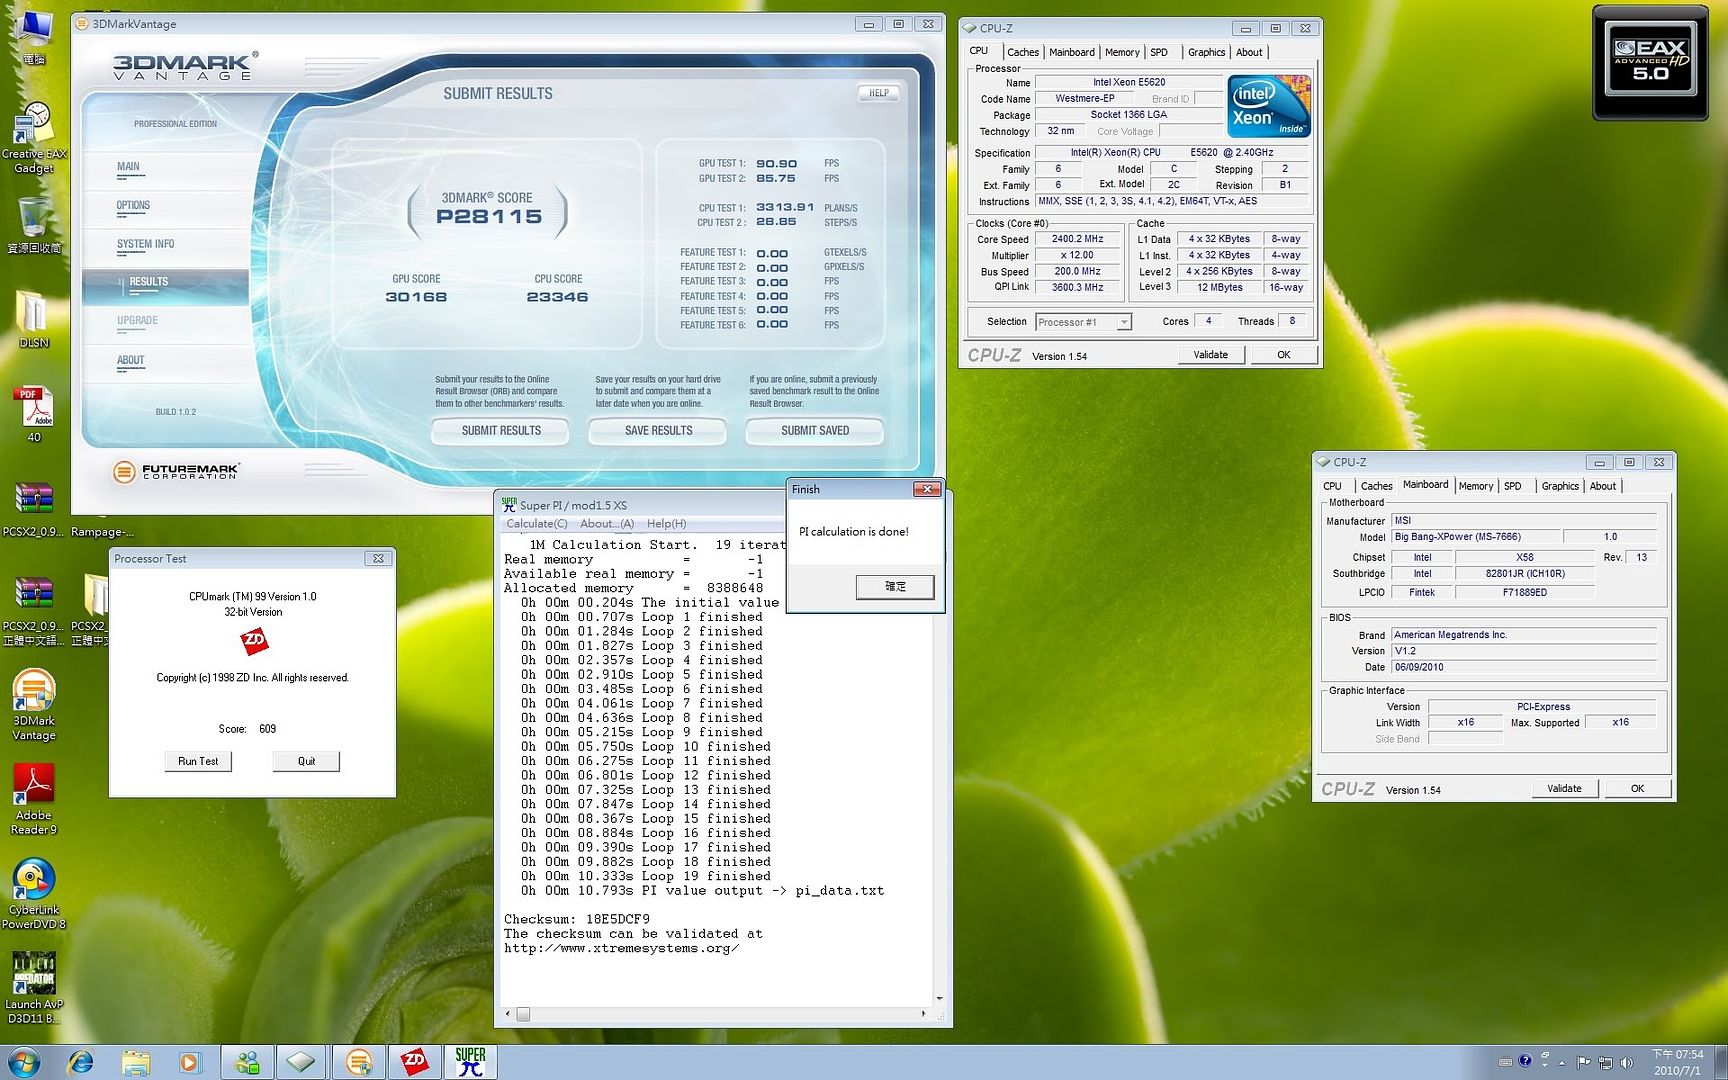Viewport: 1728px width, 1080px height.
Task: Click the 3DMark score P28115
Action: [x=489, y=217]
